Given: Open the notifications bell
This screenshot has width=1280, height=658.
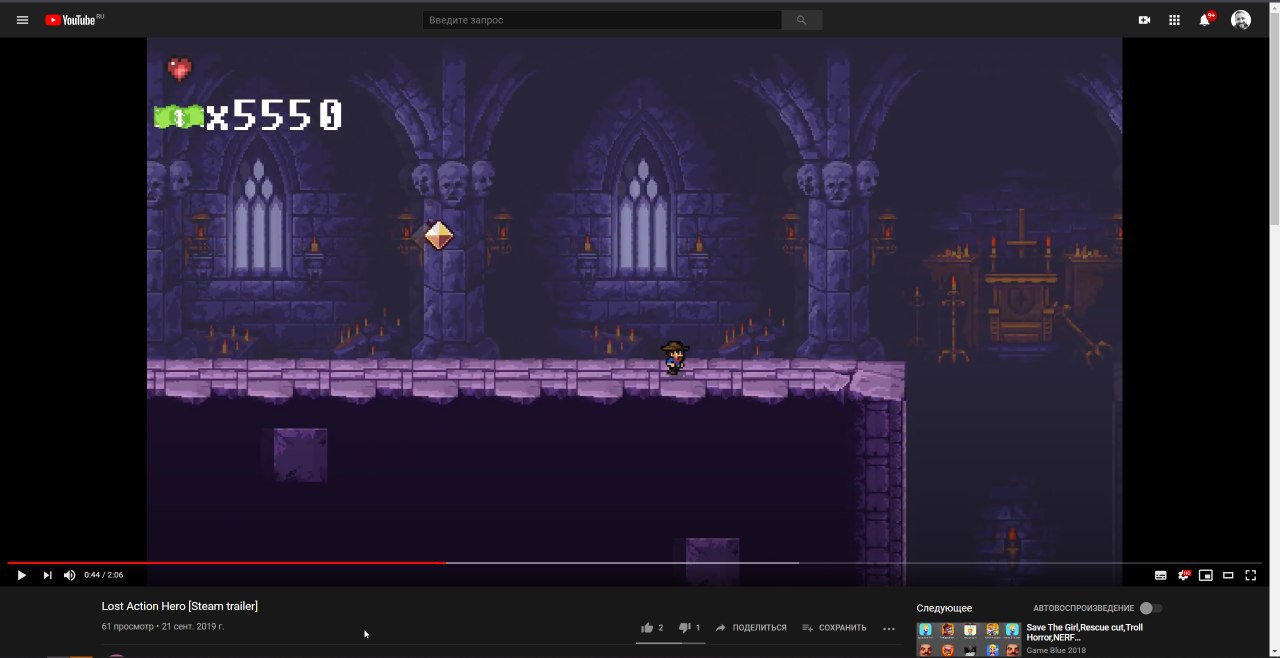Looking at the screenshot, I should tap(1205, 20).
